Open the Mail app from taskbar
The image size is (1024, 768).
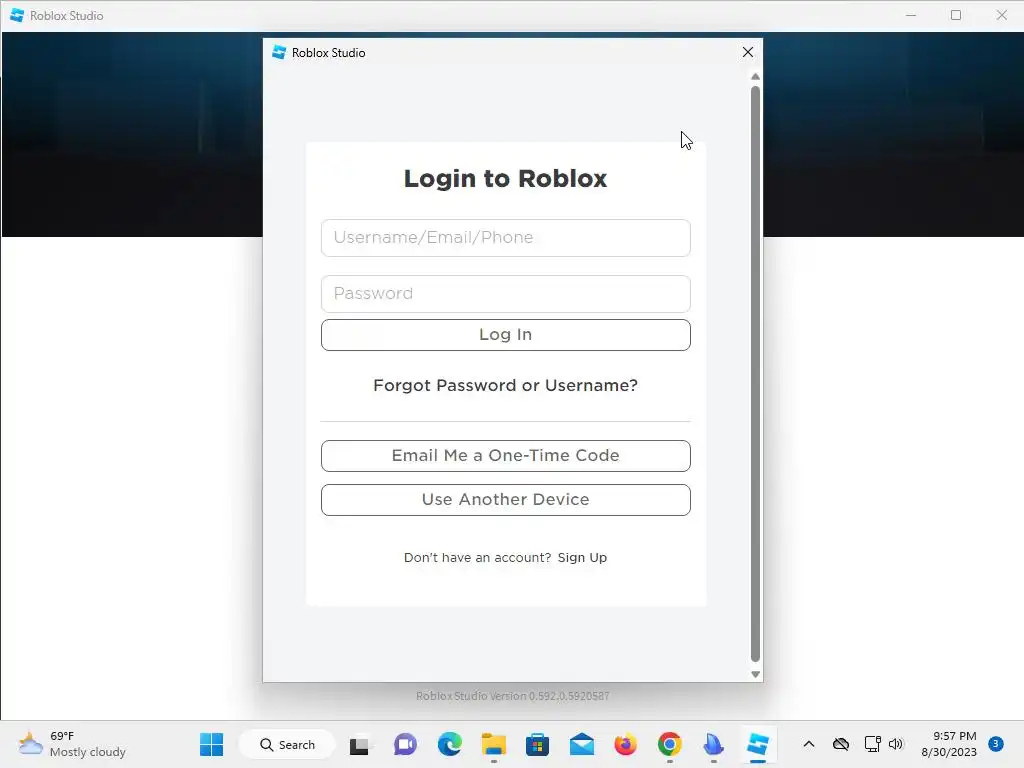point(581,744)
